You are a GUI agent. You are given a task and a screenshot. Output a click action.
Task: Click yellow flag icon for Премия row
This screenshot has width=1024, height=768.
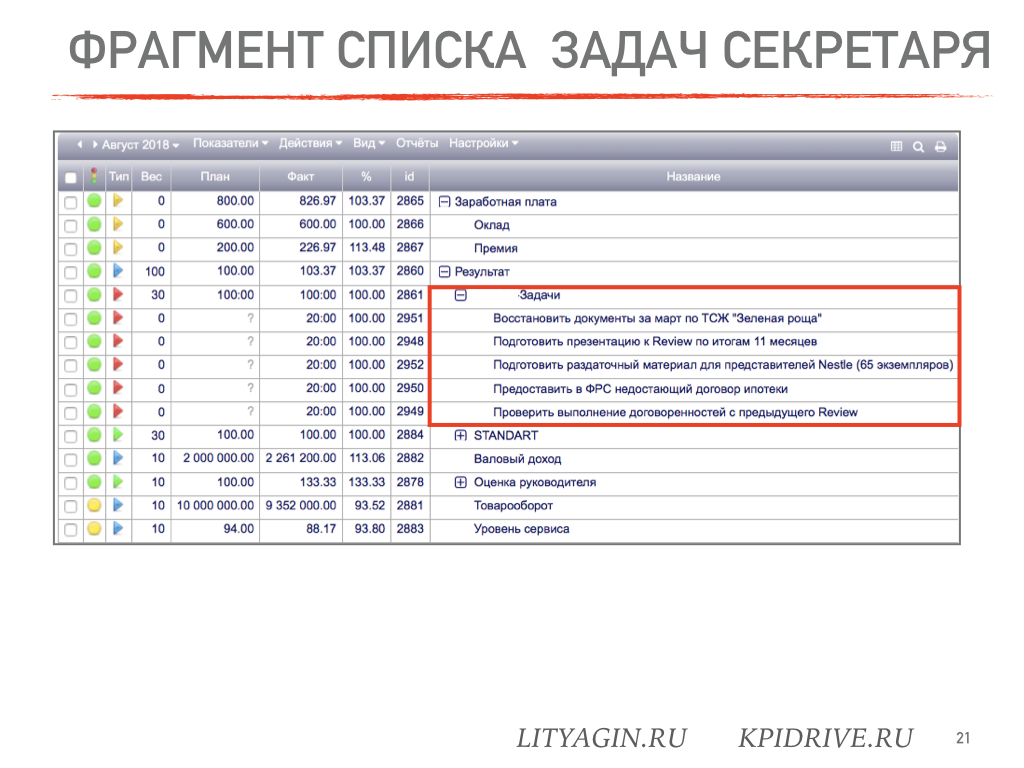click(x=118, y=248)
